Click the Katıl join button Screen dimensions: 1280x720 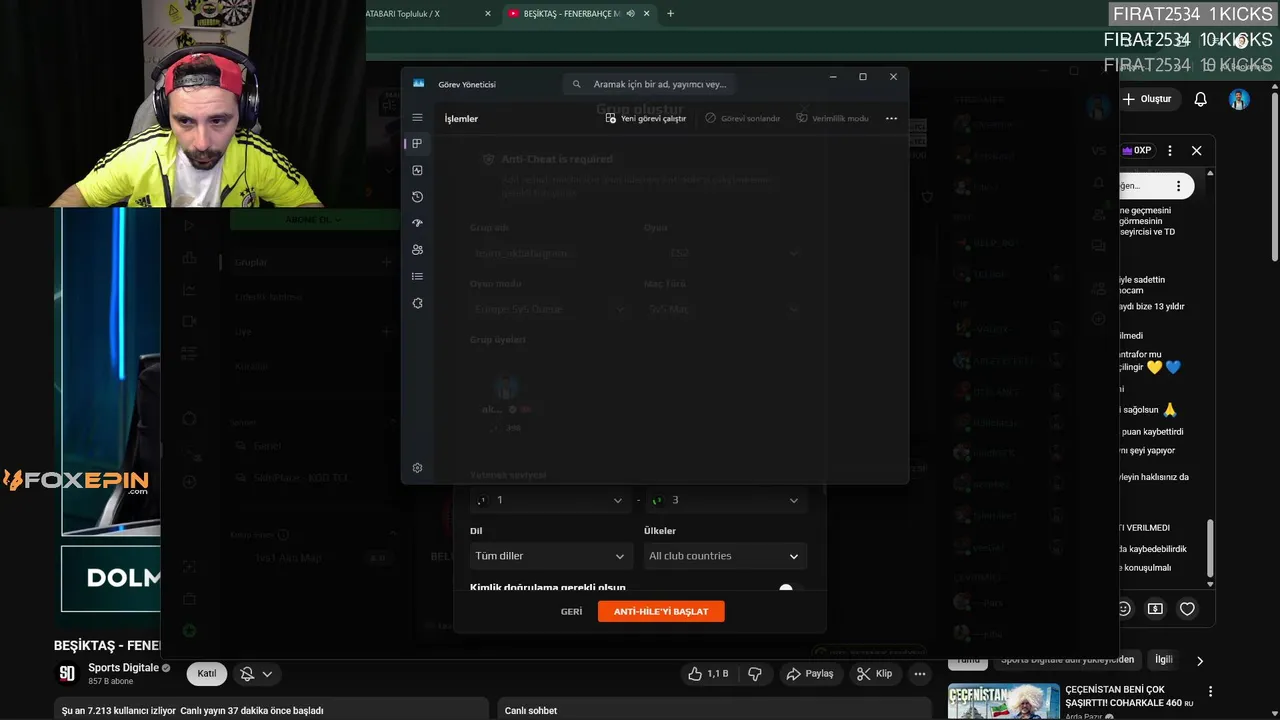[207, 674]
